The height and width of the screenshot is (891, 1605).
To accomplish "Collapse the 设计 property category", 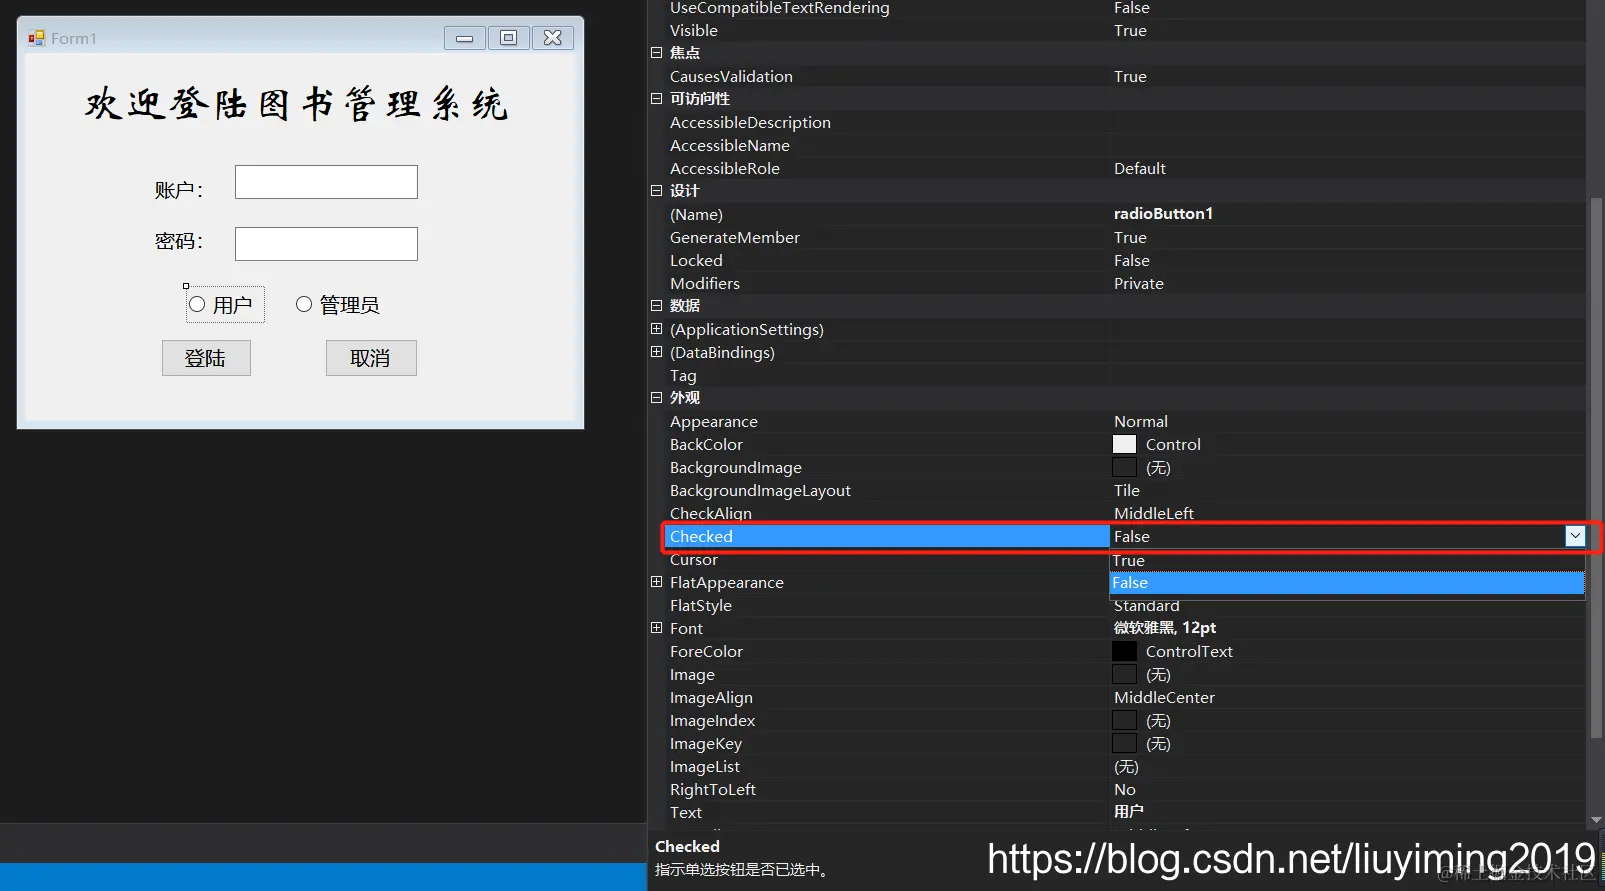I will pos(656,191).
